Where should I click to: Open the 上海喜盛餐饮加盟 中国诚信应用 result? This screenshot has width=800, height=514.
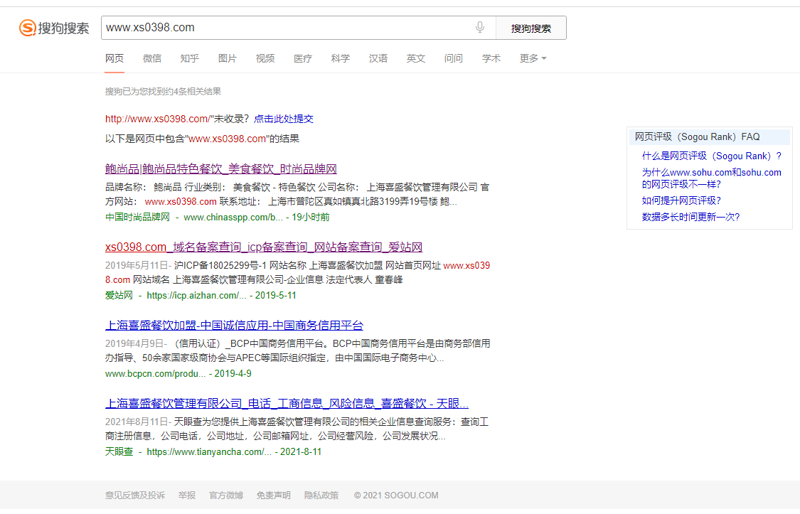[234, 325]
